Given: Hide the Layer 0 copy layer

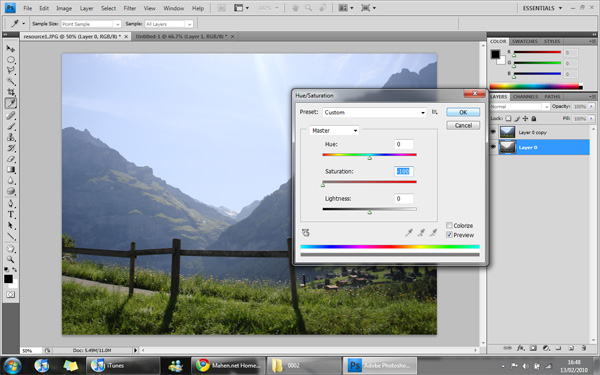Looking at the screenshot, I should (493, 132).
